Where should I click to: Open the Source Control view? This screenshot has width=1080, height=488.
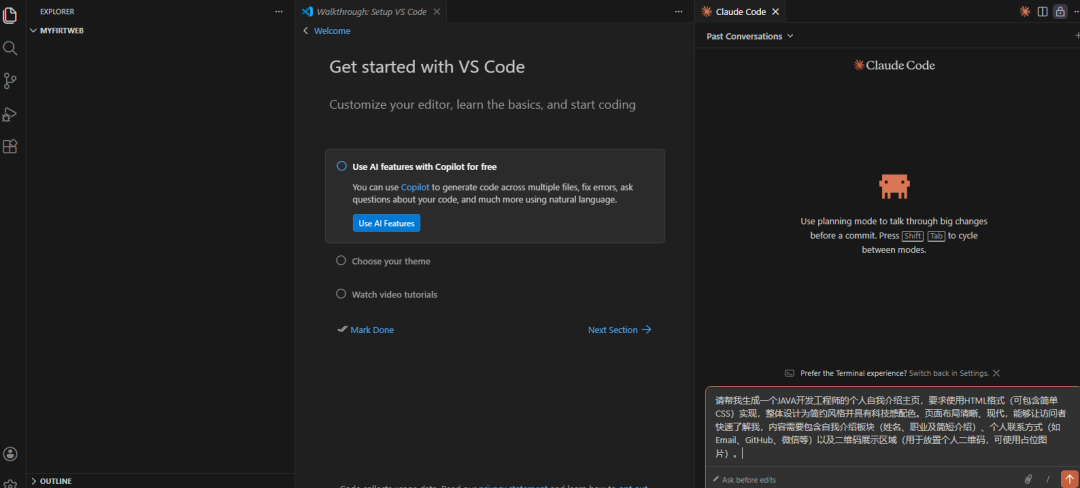click(x=11, y=81)
